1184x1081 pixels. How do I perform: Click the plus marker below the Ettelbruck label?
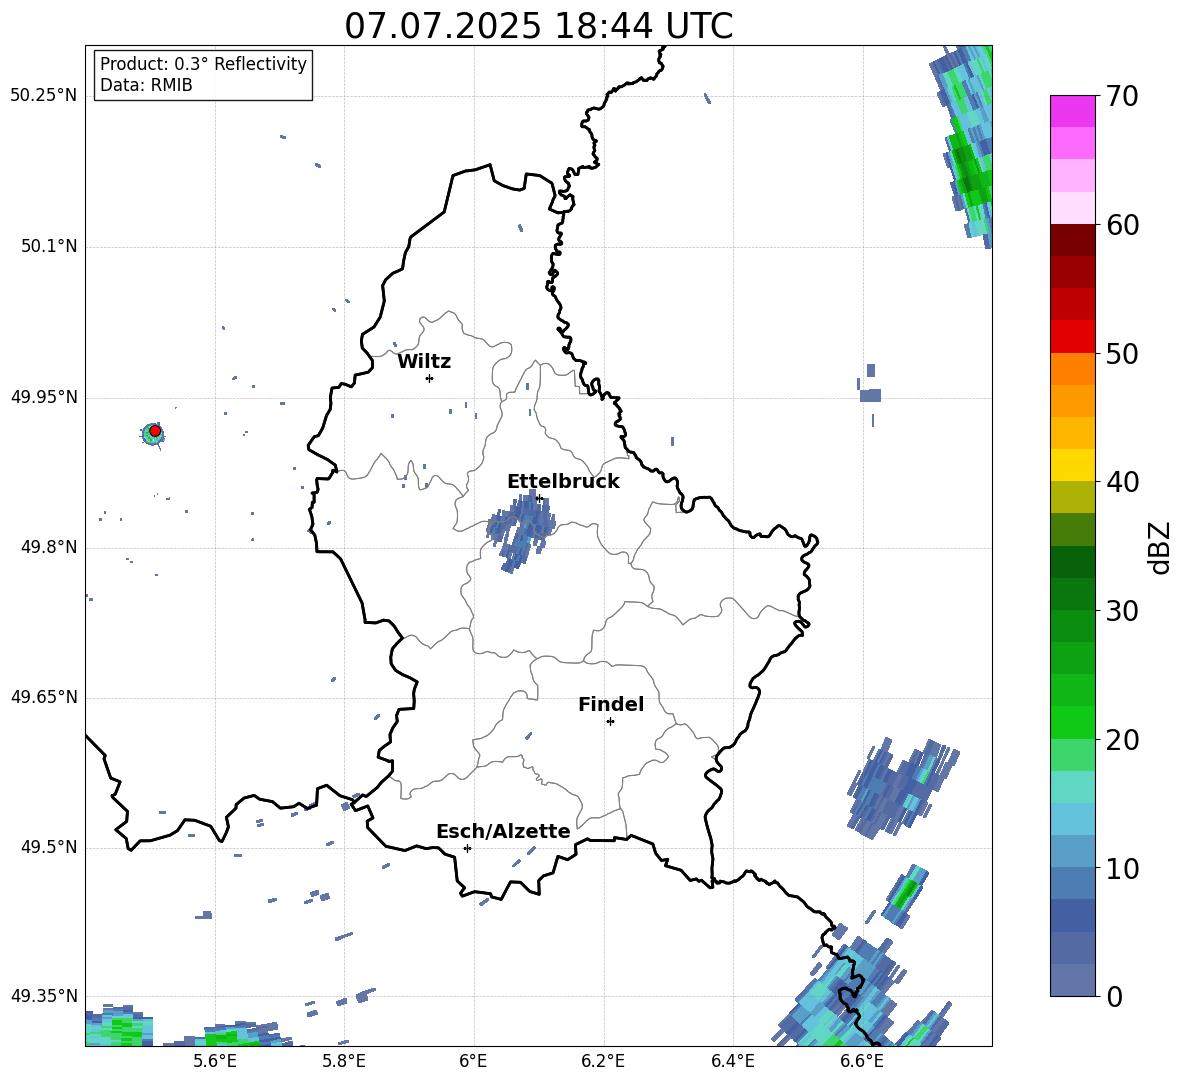pyautogui.click(x=539, y=498)
